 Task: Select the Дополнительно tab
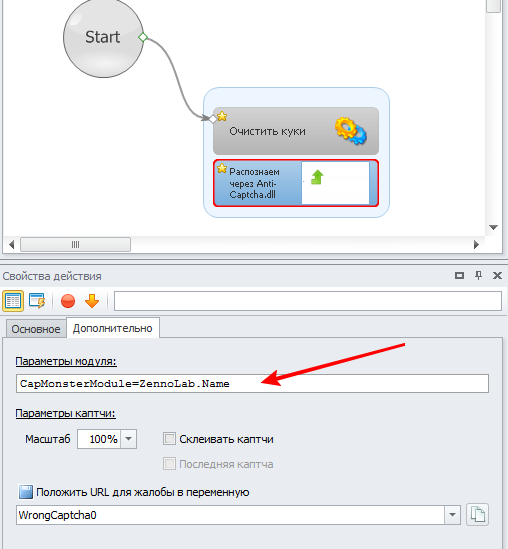pyautogui.click(x=113, y=328)
